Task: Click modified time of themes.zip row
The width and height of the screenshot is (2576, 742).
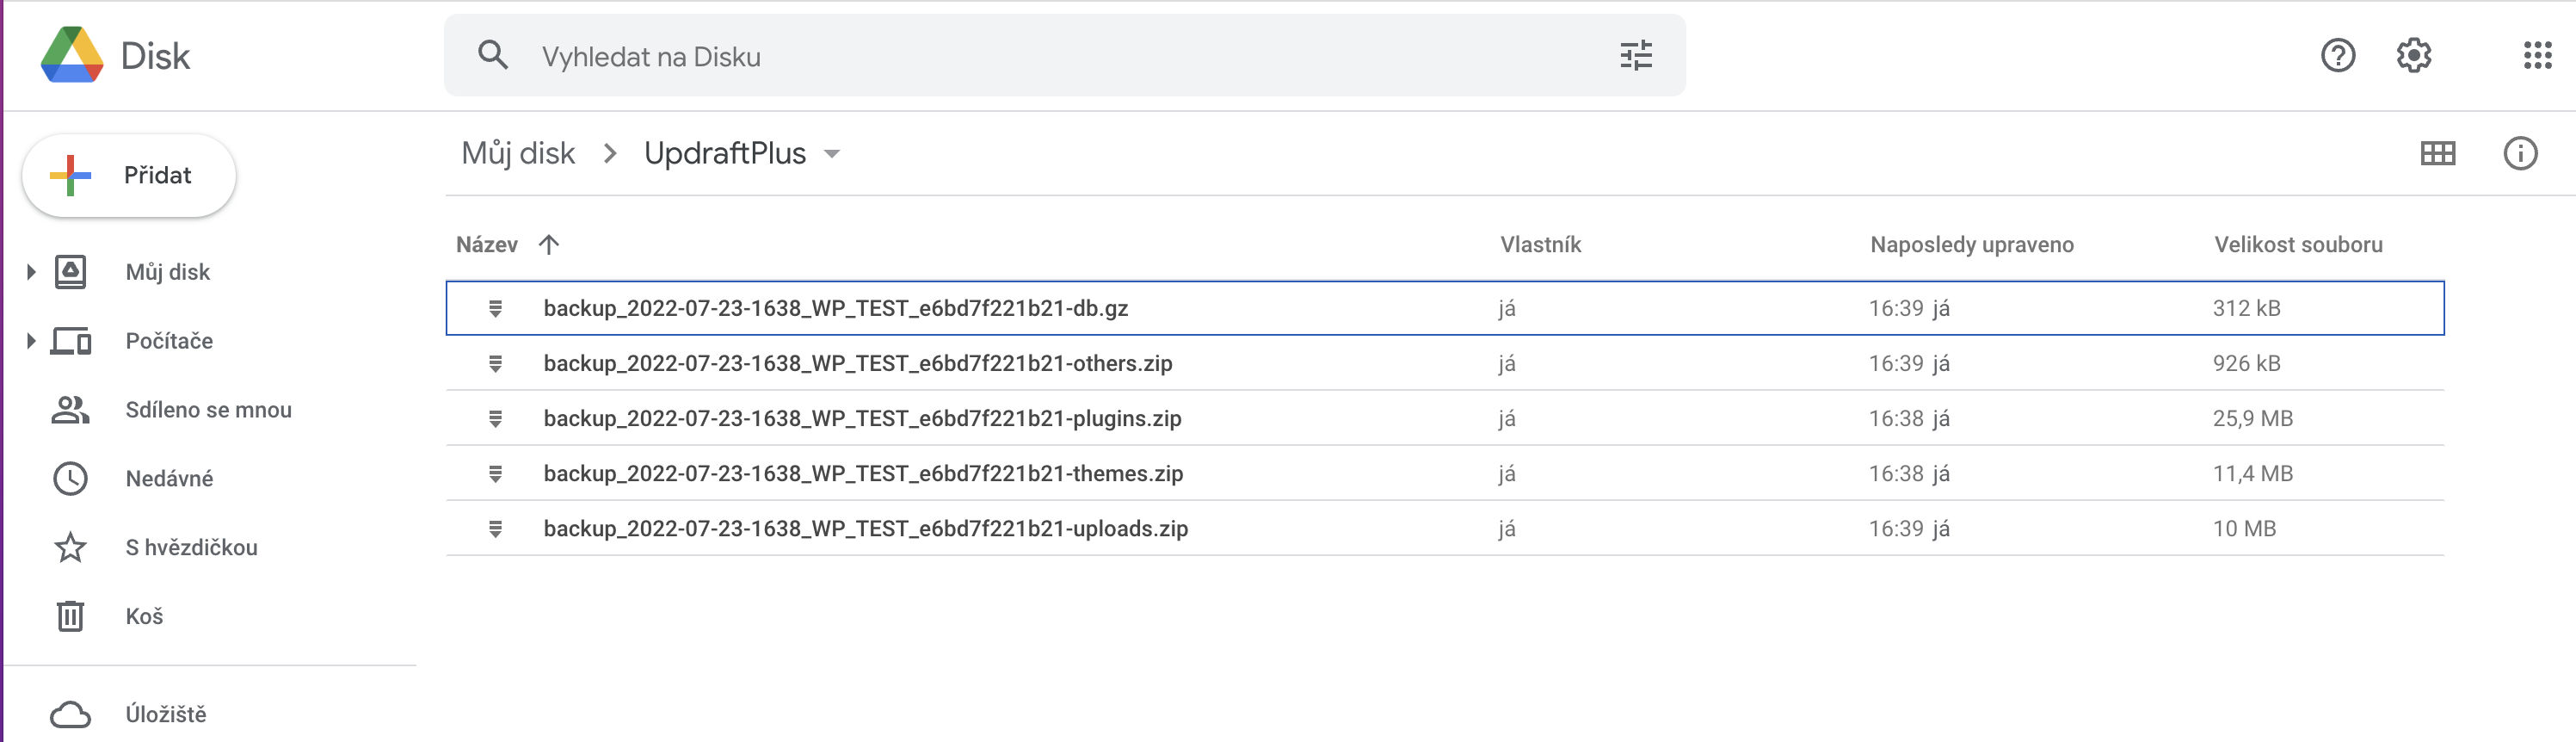Action: [x=1896, y=473]
